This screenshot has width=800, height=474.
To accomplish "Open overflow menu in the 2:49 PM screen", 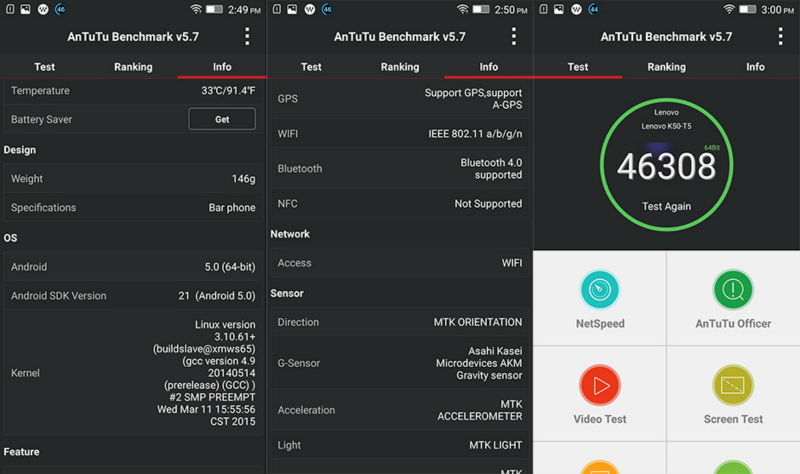I will (247, 36).
